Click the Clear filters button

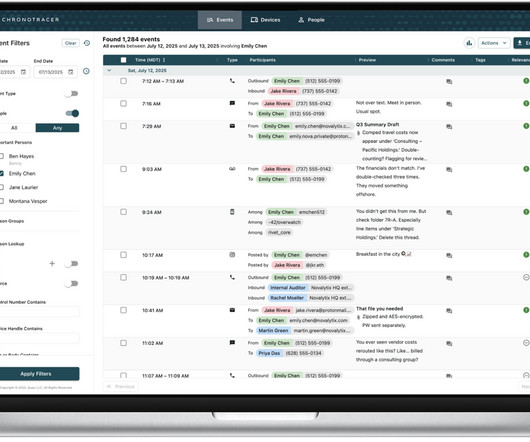coord(70,43)
